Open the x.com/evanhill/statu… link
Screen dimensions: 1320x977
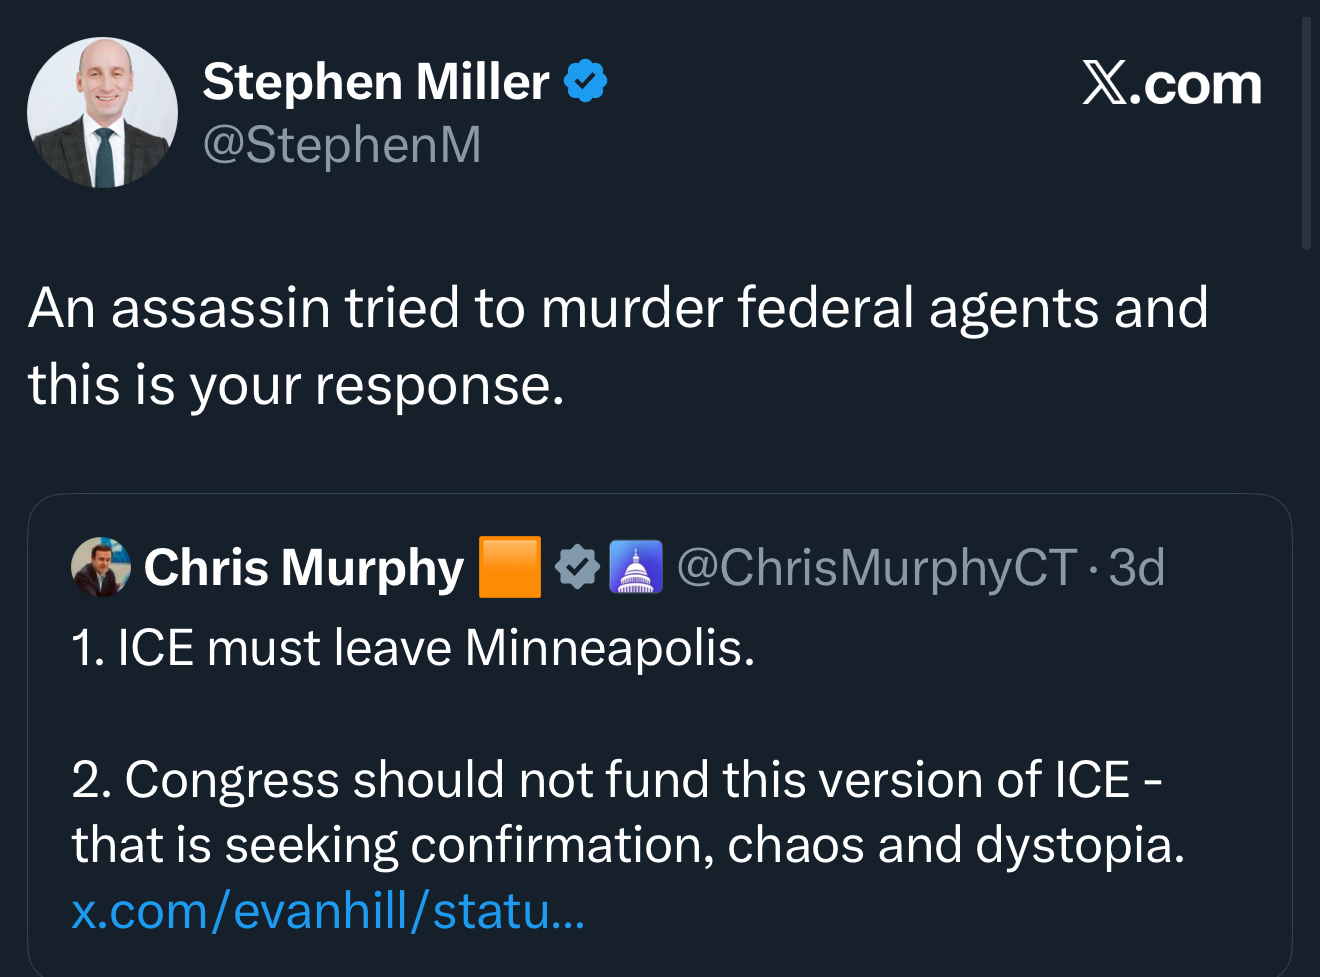click(328, 911)
